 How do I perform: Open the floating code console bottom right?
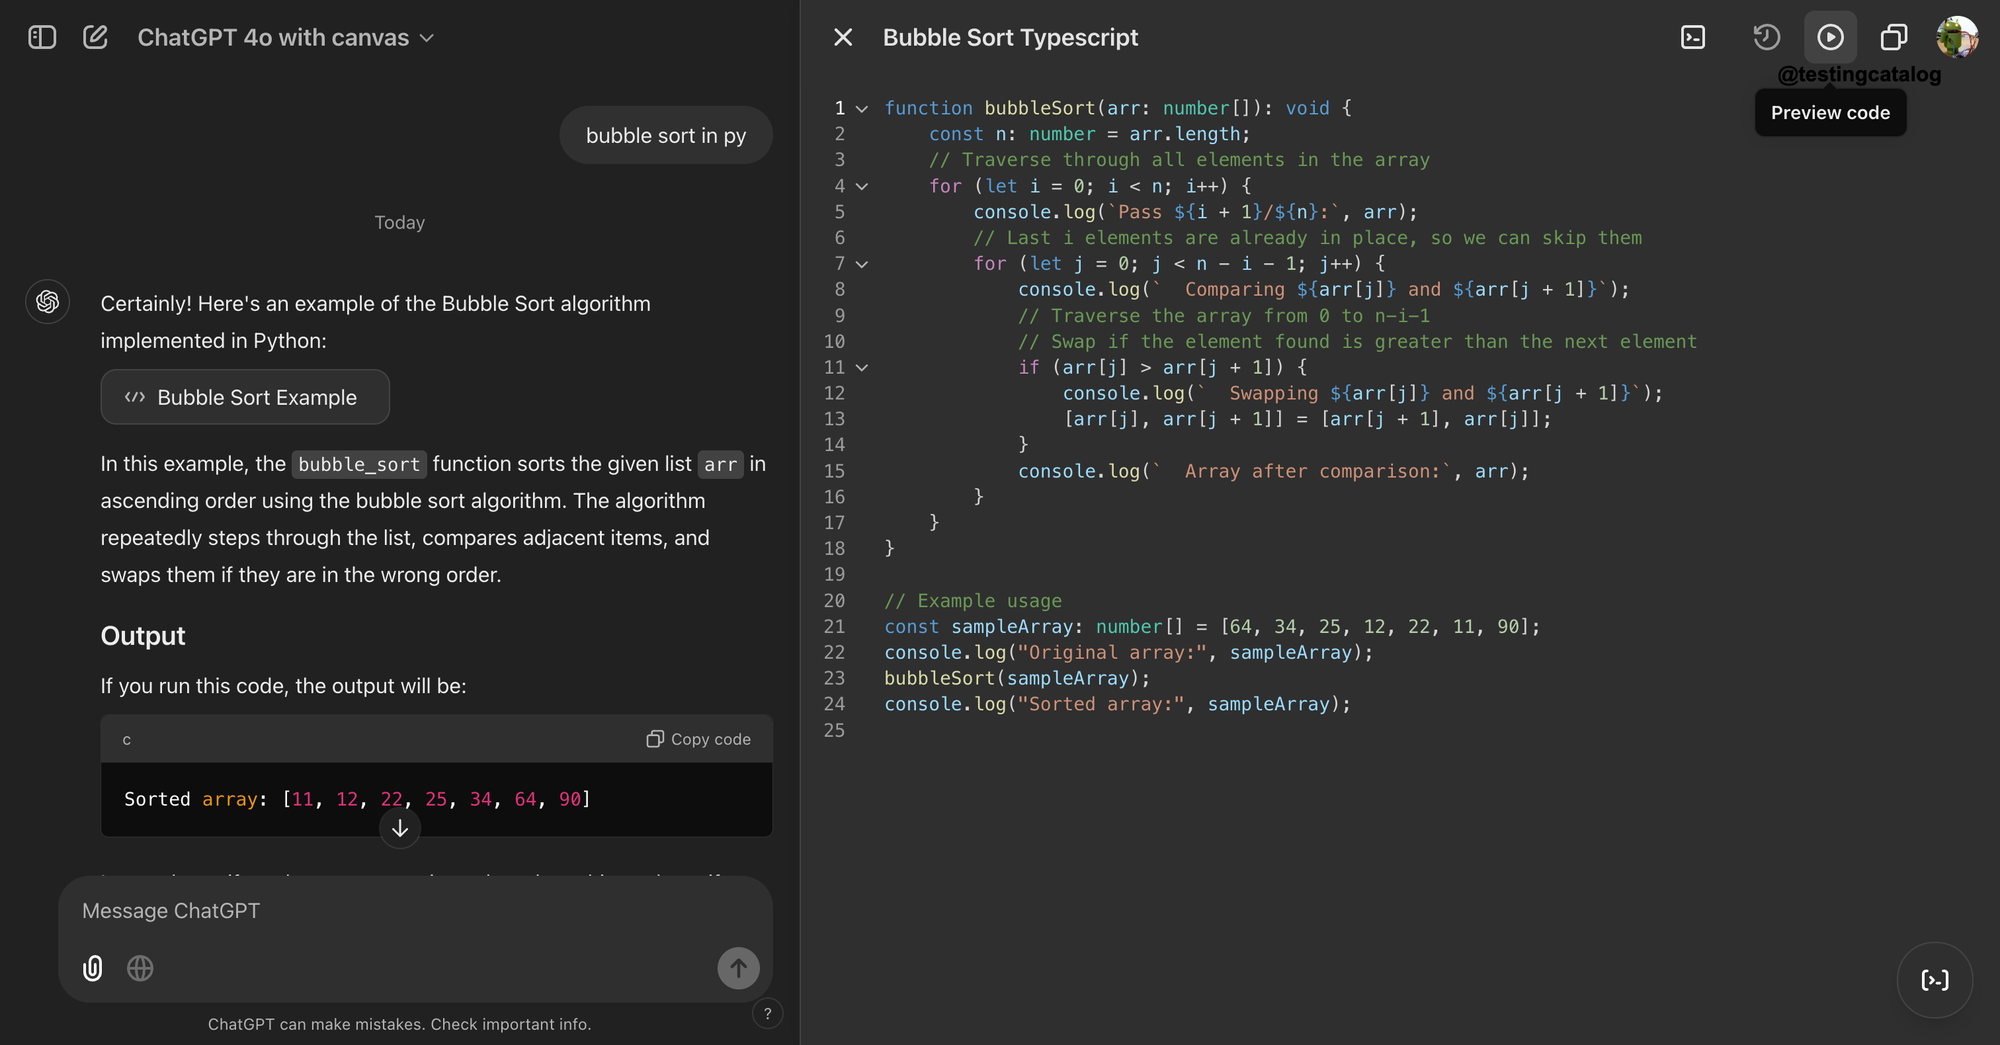(1934, 980)
